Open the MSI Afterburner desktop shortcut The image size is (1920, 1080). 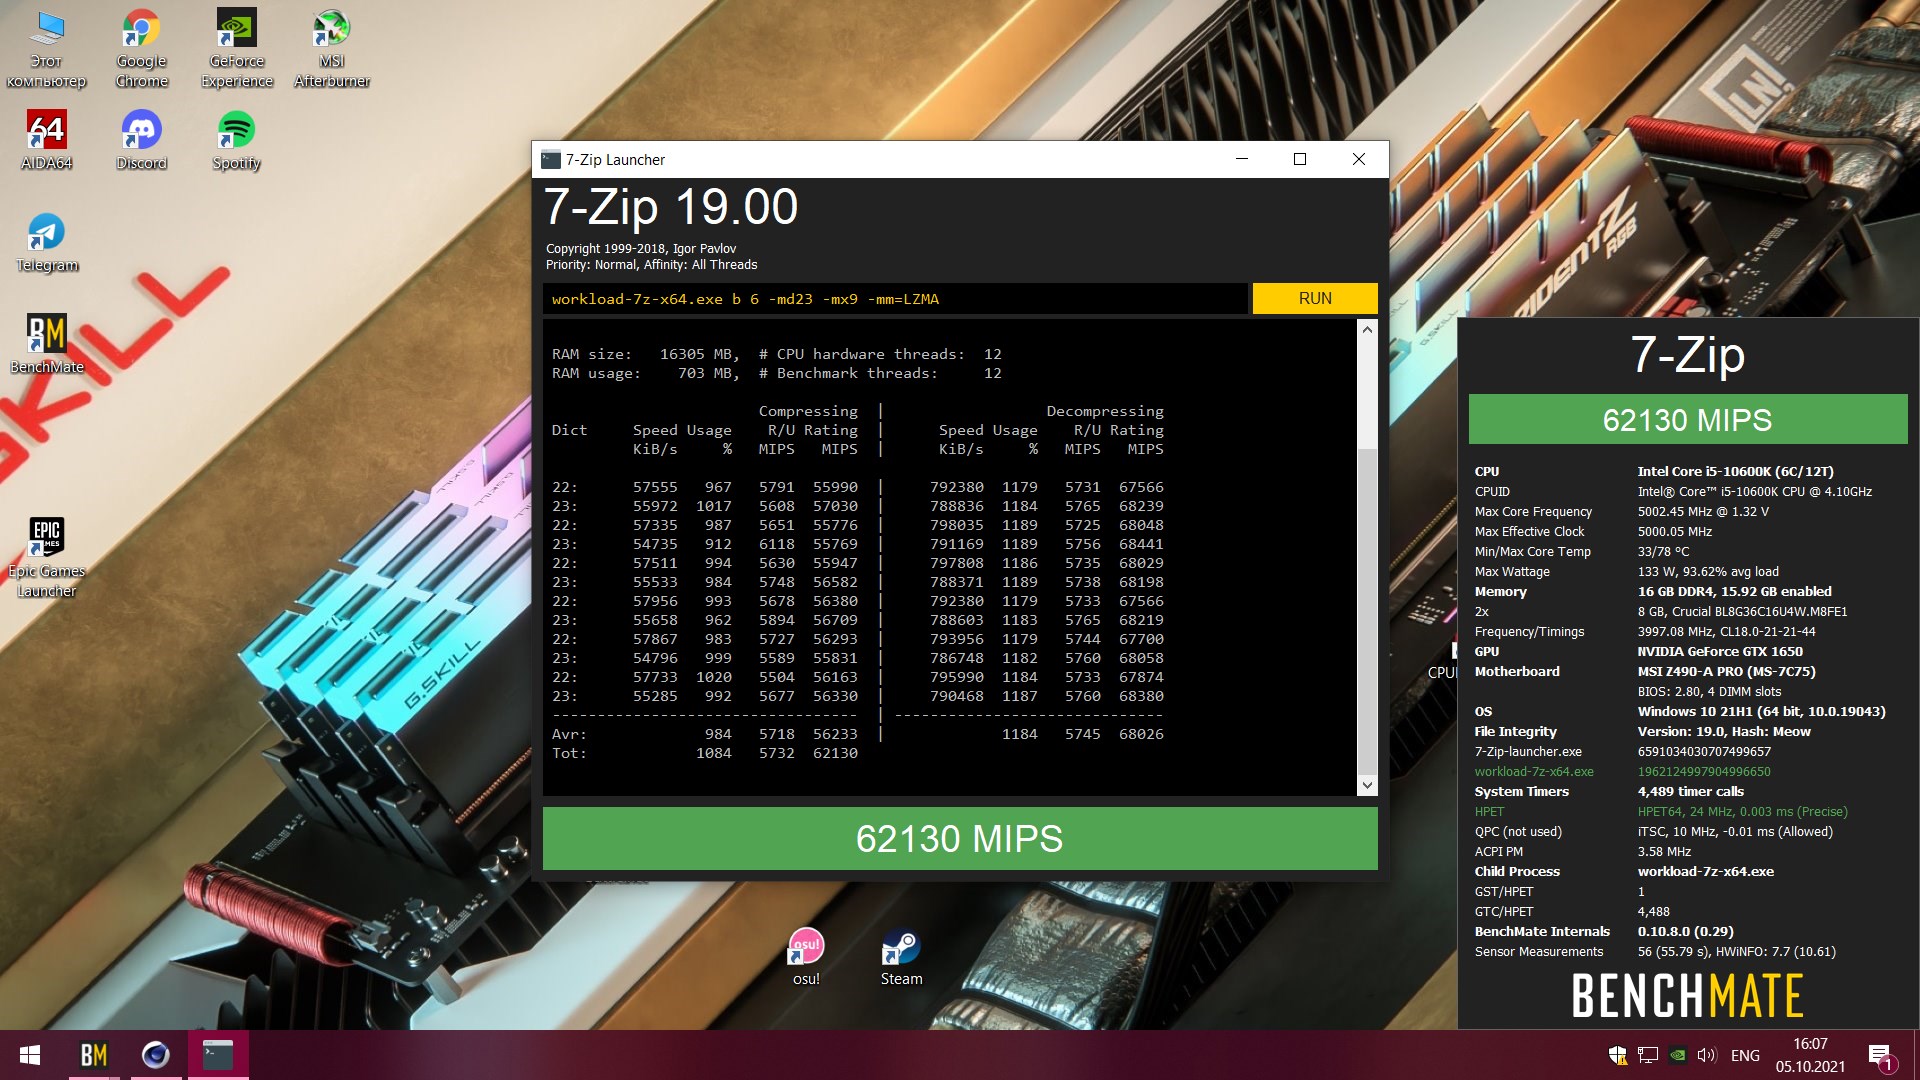[x=332, y=49]
